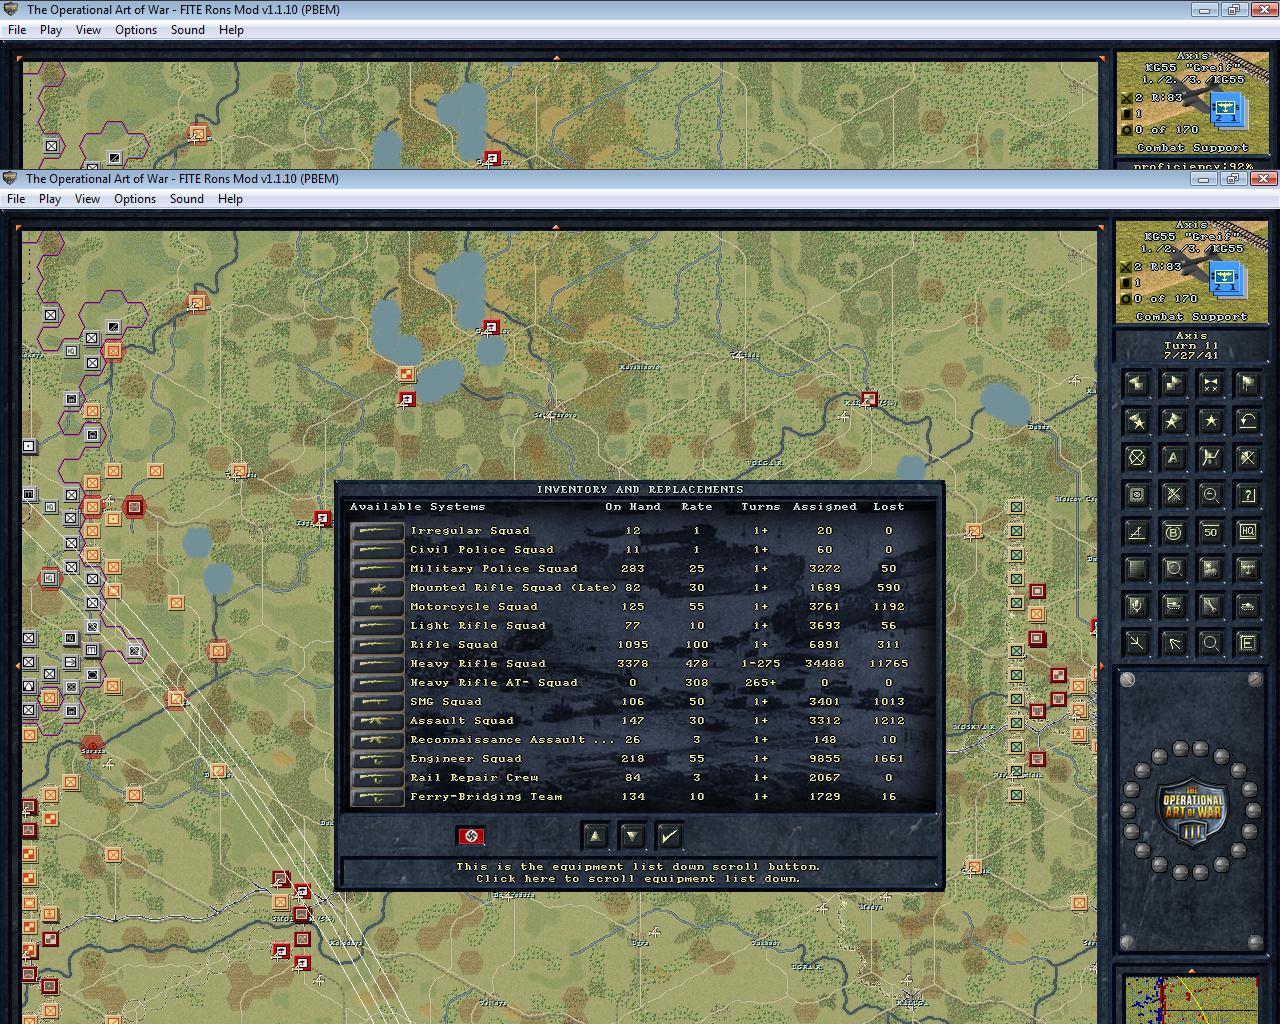Click the microphone tool button
The image size is (1280, 1024).
(1136, 606)
